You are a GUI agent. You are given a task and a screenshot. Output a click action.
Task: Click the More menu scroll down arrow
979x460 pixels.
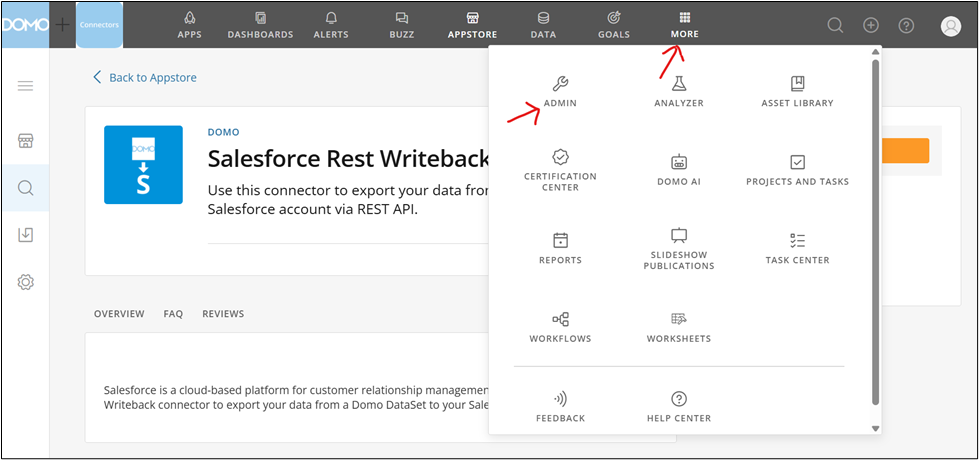tap(875, 428)
